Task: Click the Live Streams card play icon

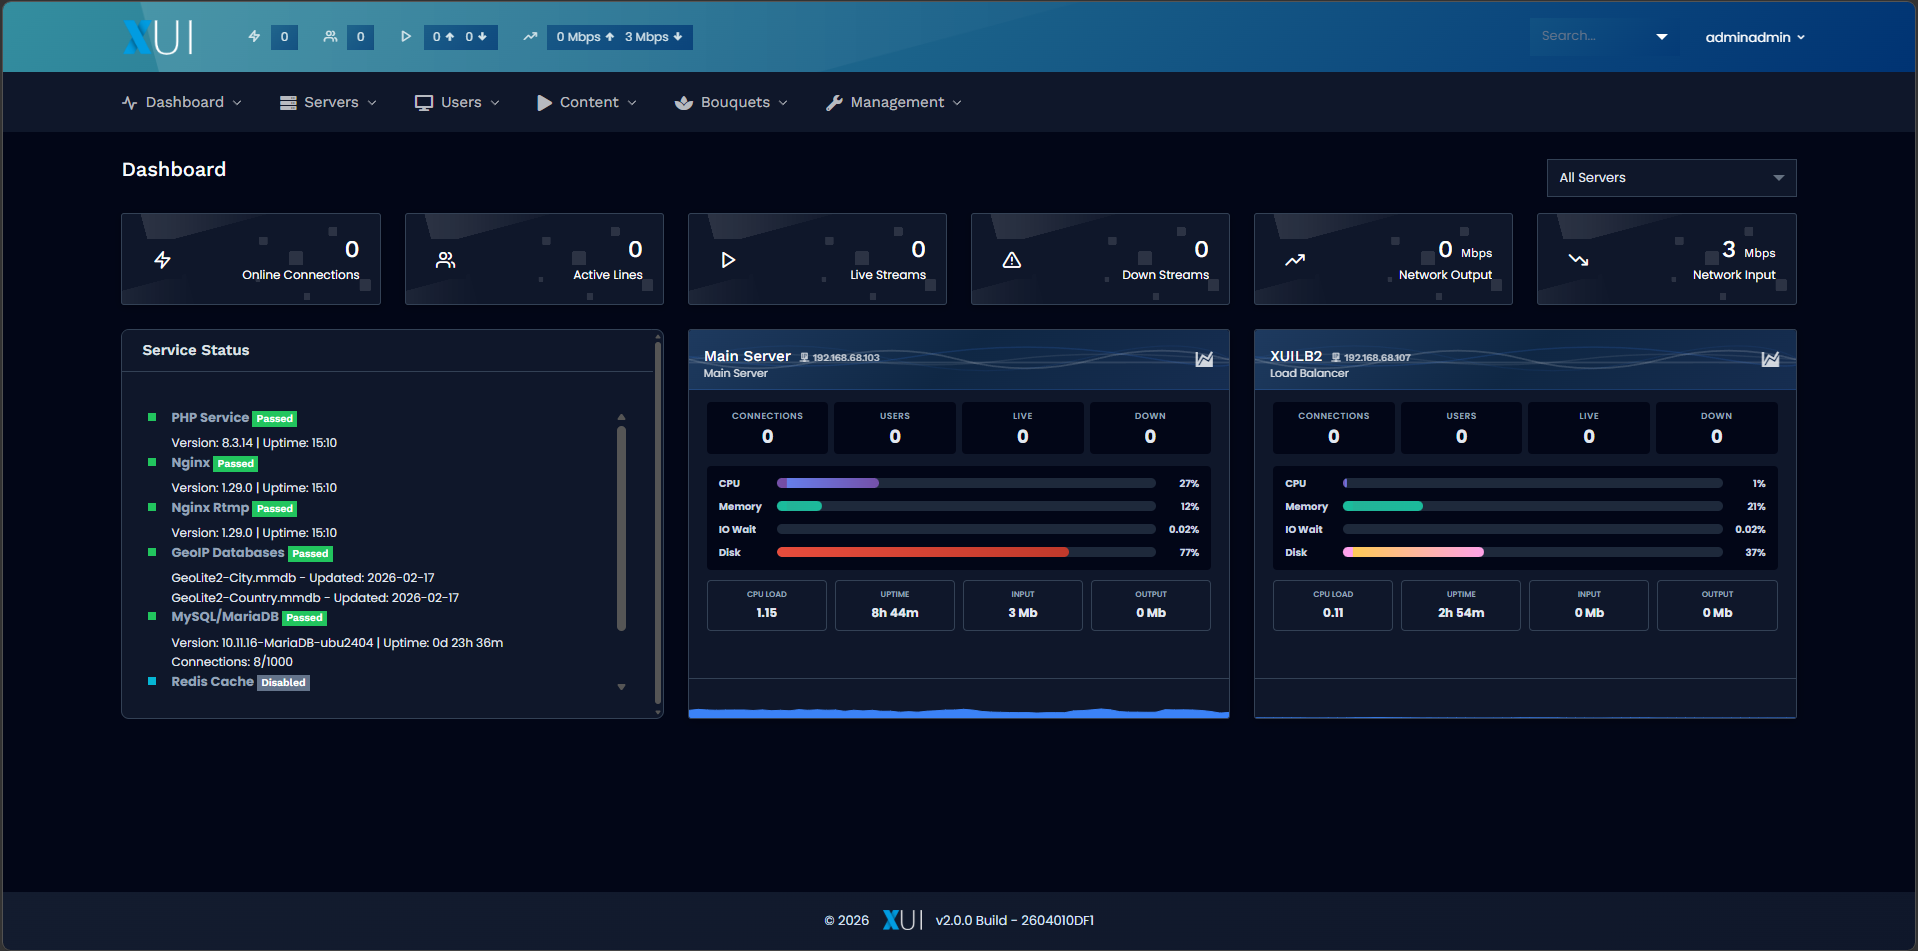Action: coord(728,260)
